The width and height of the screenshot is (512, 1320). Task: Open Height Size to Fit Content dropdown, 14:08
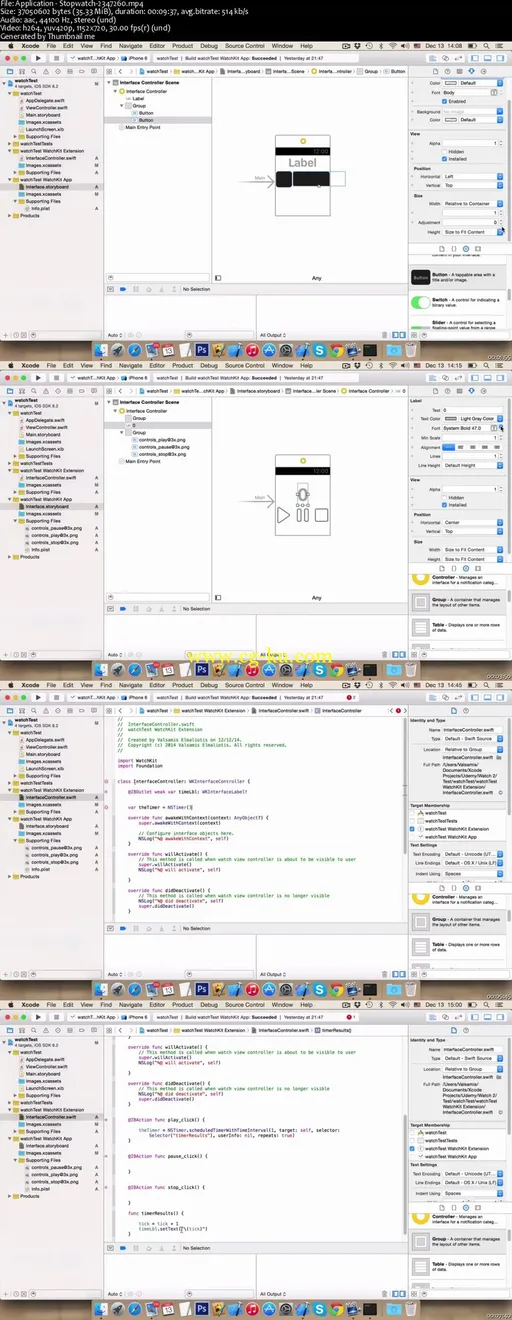(x=474, y=232)
